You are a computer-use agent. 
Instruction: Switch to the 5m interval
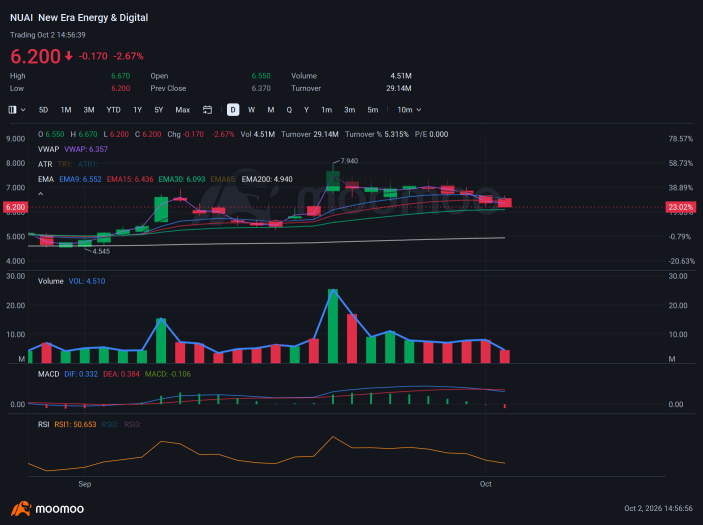point(373,110)
